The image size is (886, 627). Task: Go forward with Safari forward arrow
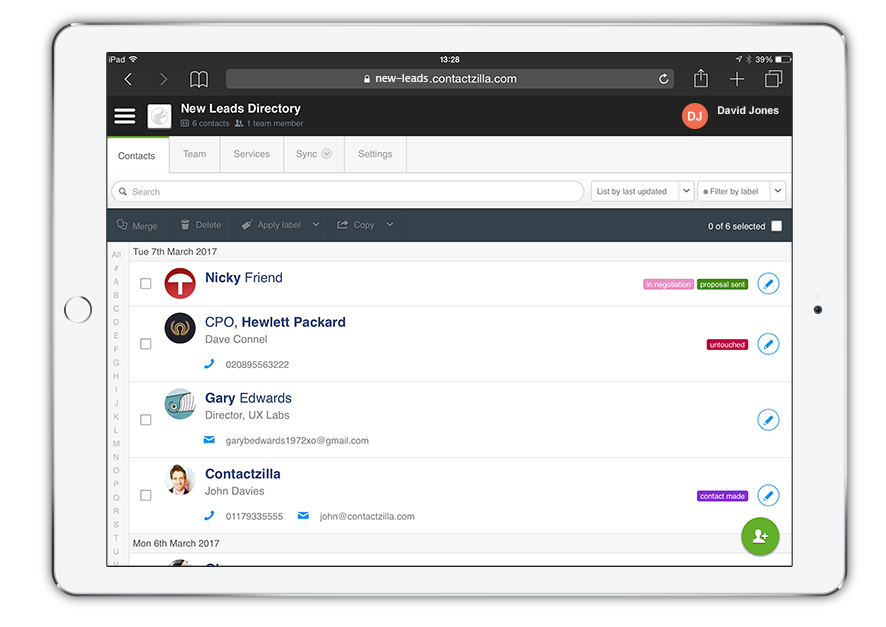(163, 79)
